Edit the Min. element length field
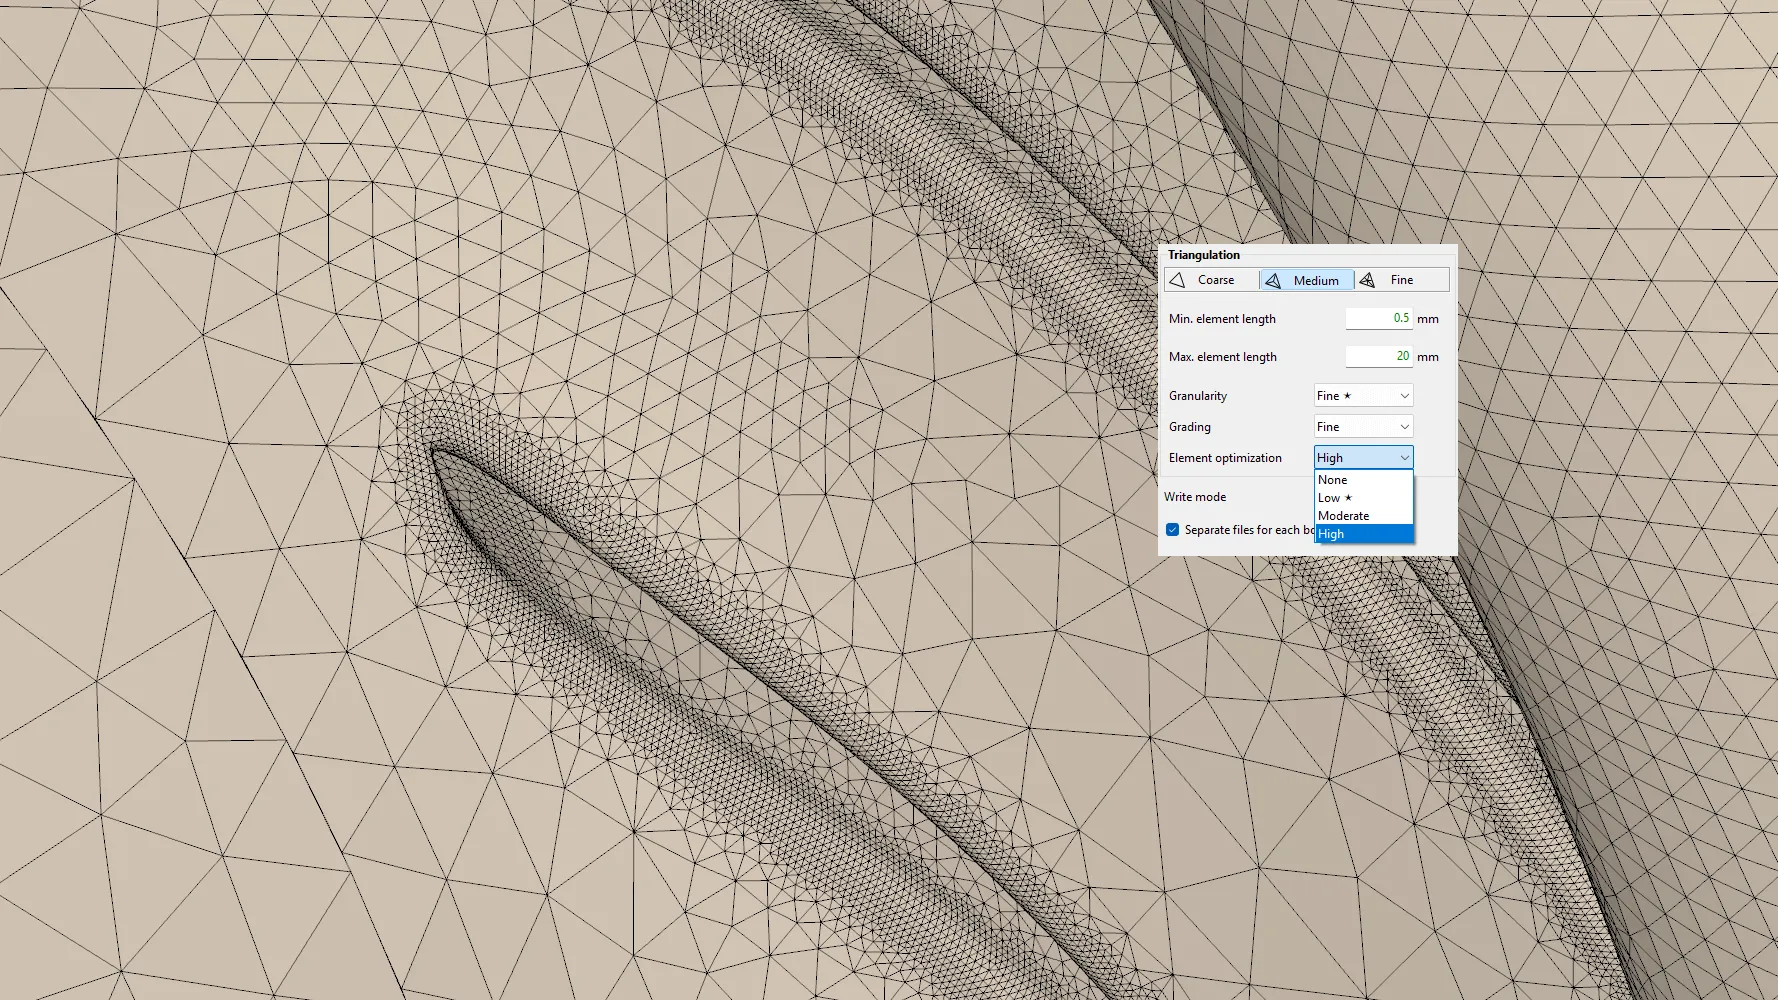The image size is (1778, 1000). point(1378,318)
